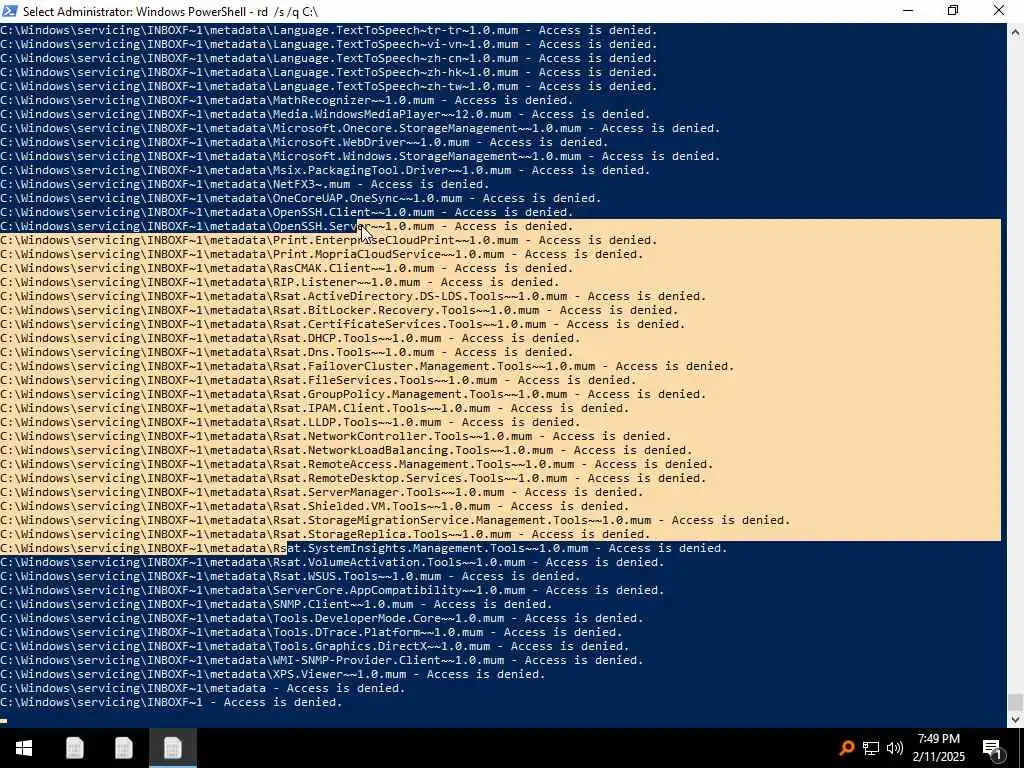Click the Tools.DeveloperMode.Core line
The image size is (1024, 768).
click(321, 618)
